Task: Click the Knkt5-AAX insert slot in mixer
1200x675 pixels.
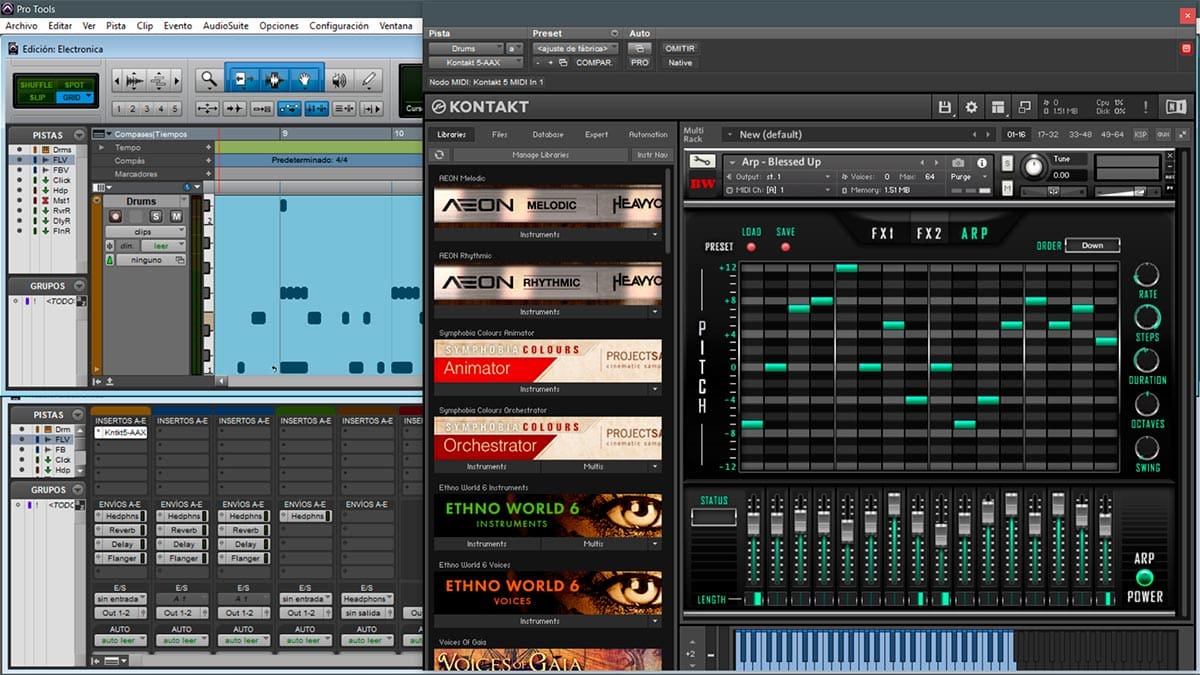Action: click(x=121, y=433)
